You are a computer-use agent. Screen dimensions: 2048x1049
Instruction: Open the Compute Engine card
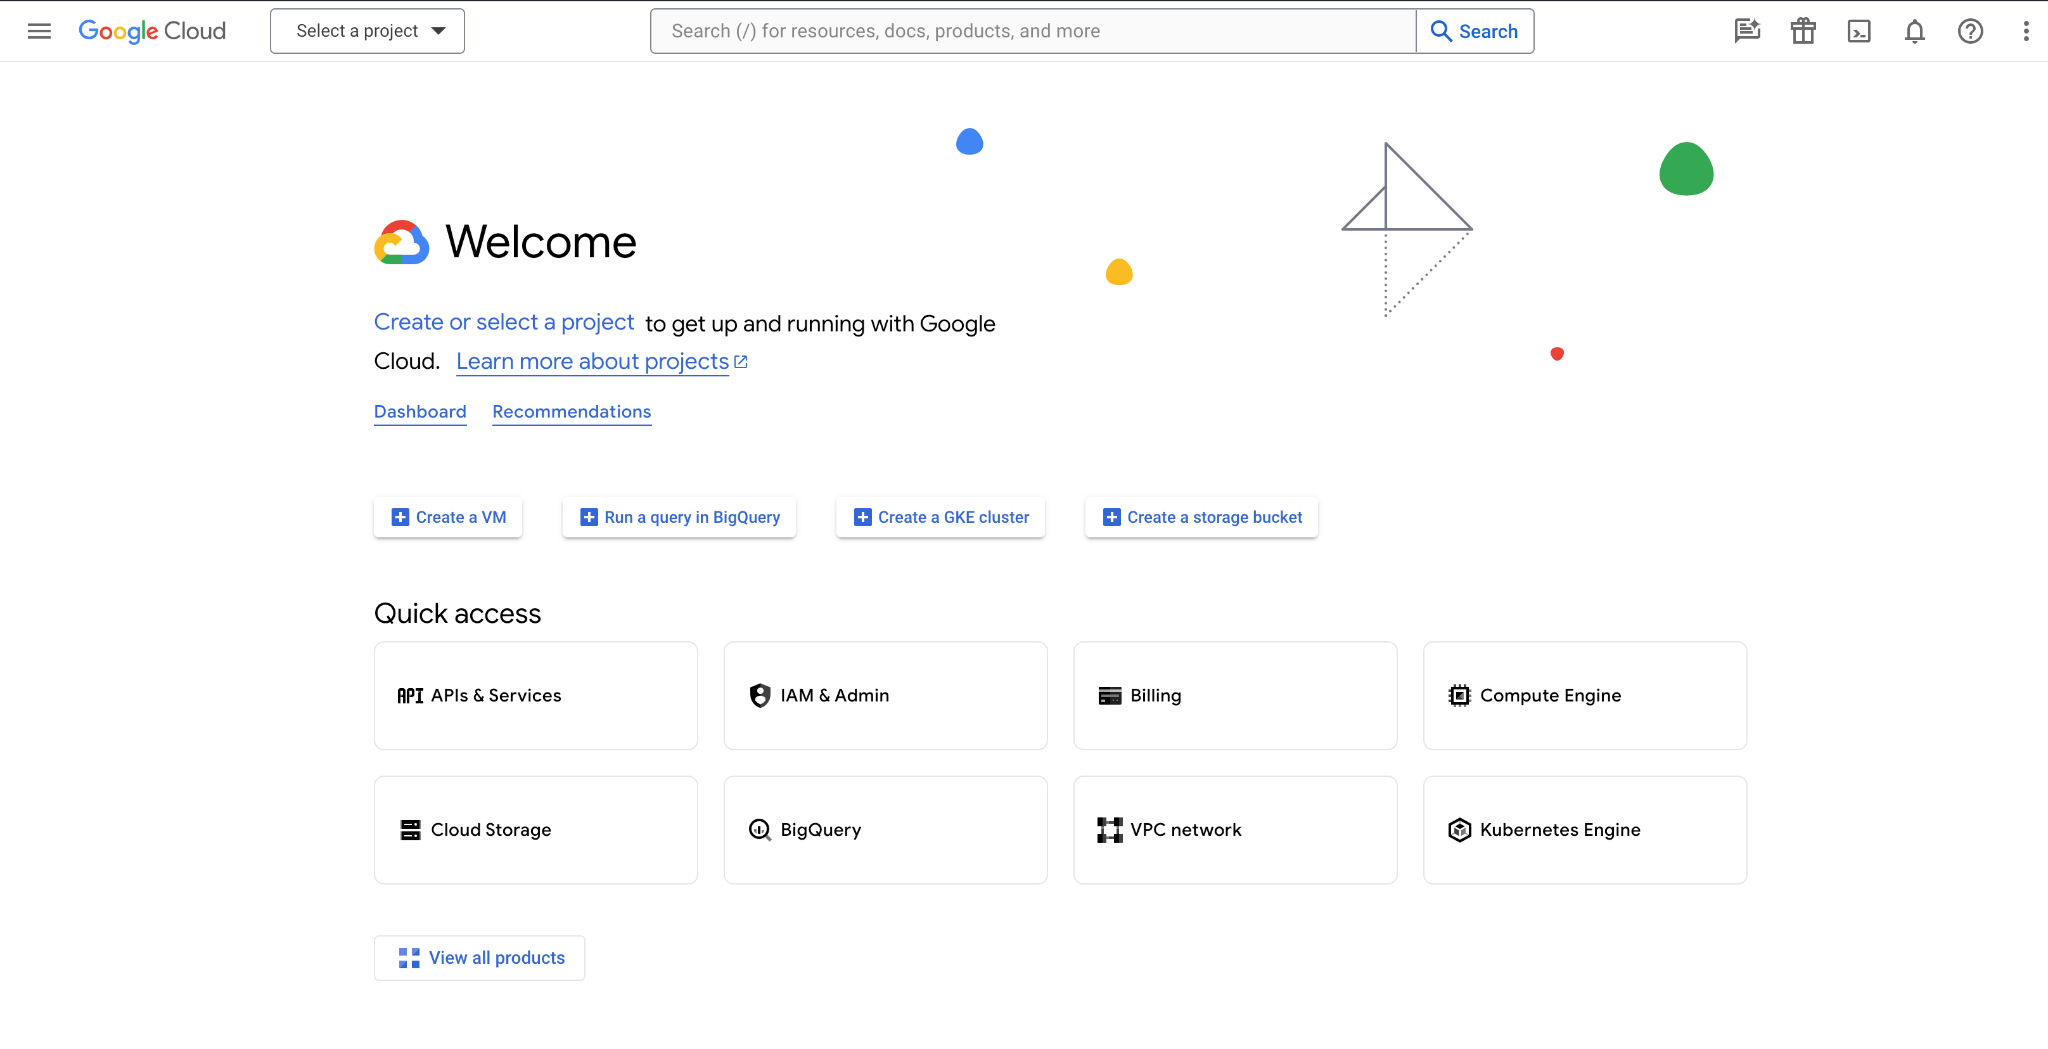(x=1585, y=696)
